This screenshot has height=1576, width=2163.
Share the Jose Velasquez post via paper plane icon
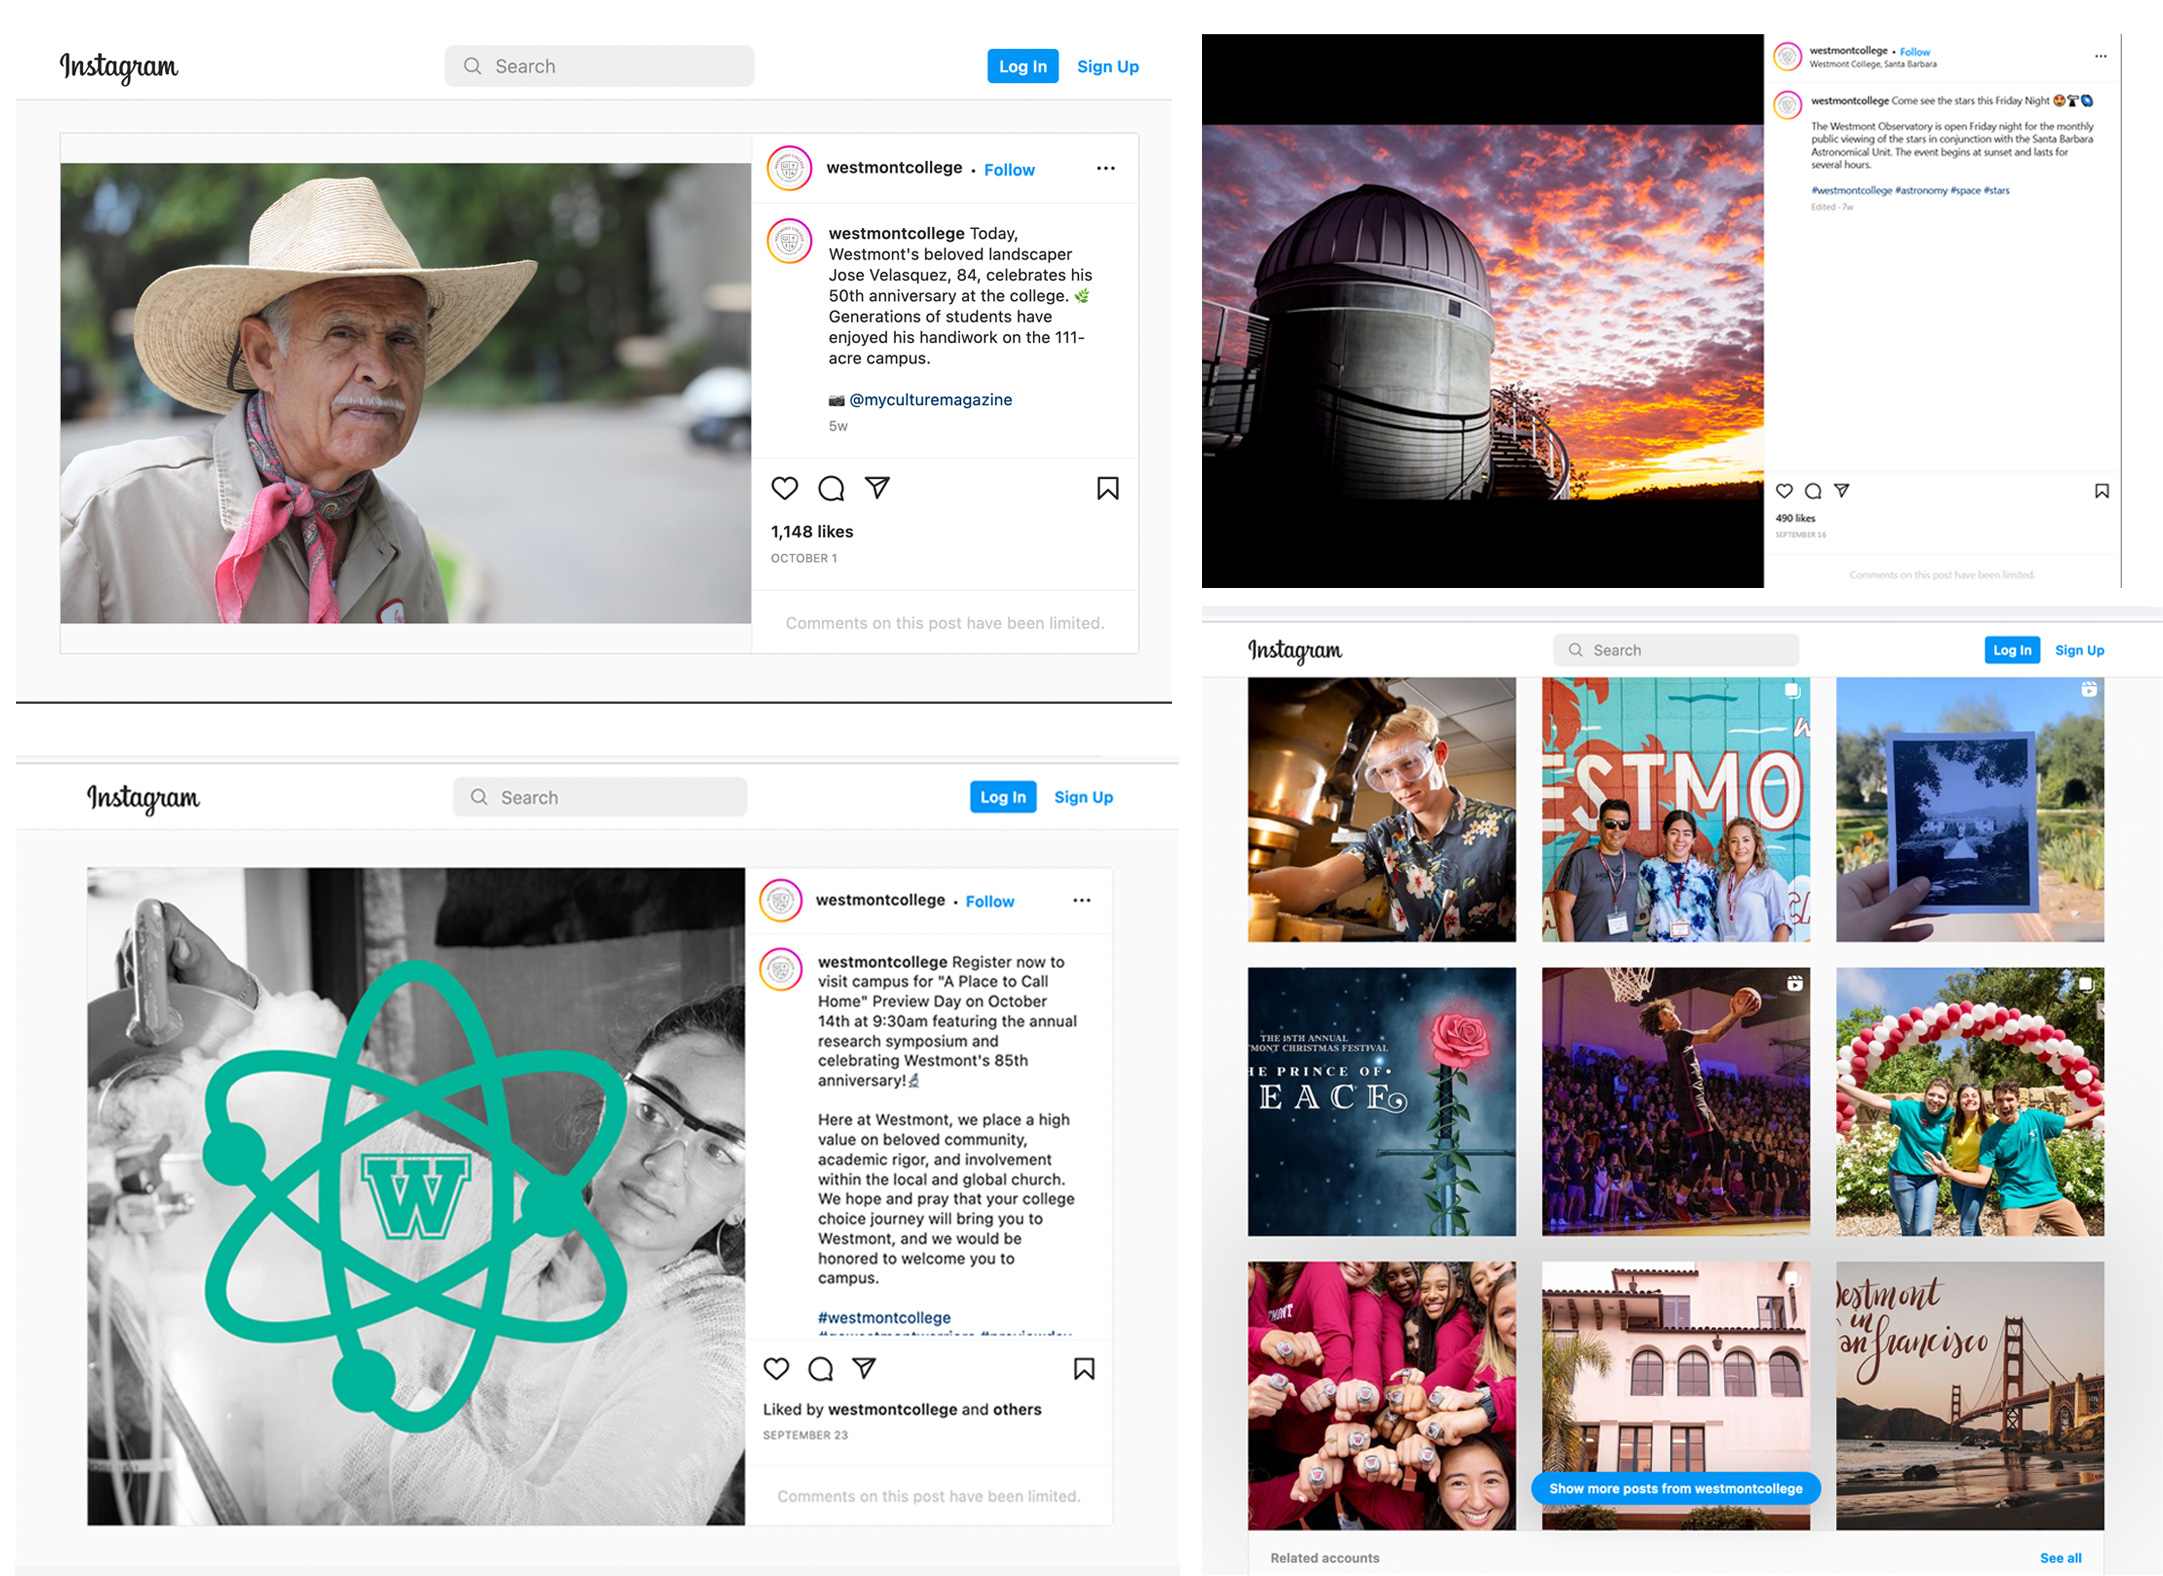[x=877, y=487]
